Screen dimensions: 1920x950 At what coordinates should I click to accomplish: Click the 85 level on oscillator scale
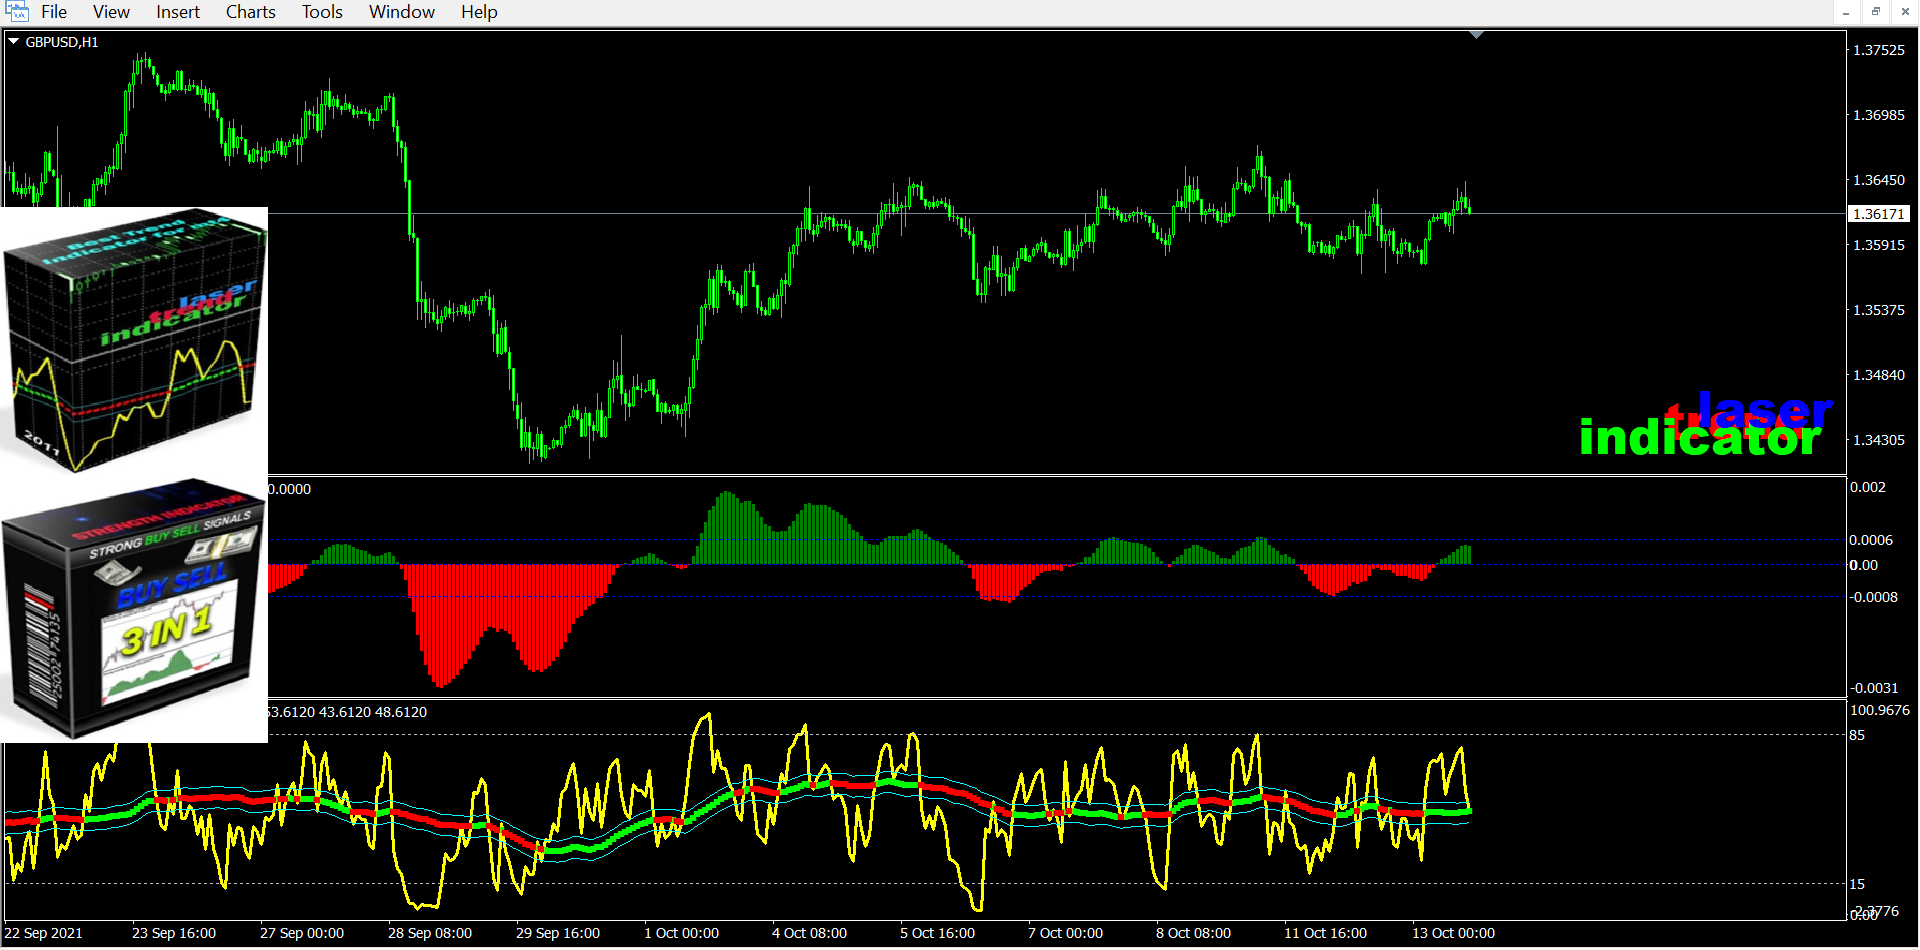(1857, 735)
